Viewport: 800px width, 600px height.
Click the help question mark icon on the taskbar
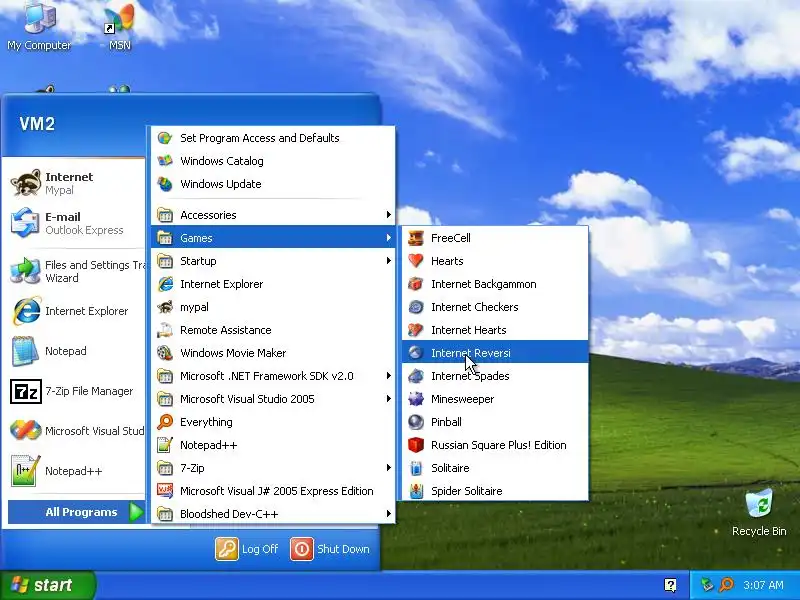click(670, 585)
